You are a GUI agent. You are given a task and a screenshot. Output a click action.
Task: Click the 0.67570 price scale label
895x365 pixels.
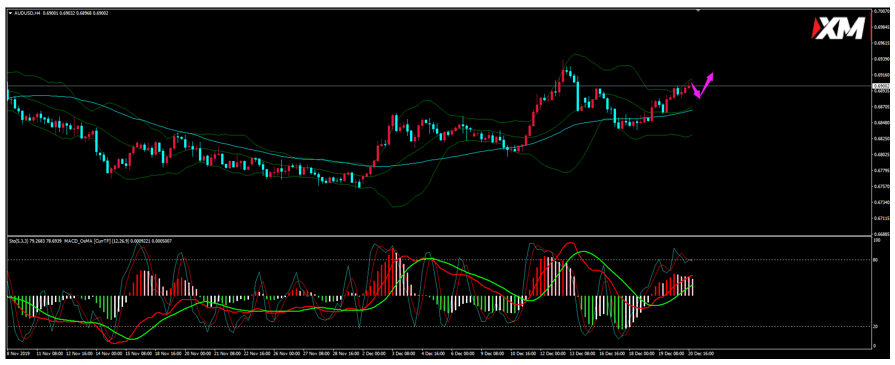(x=881, y=186)
